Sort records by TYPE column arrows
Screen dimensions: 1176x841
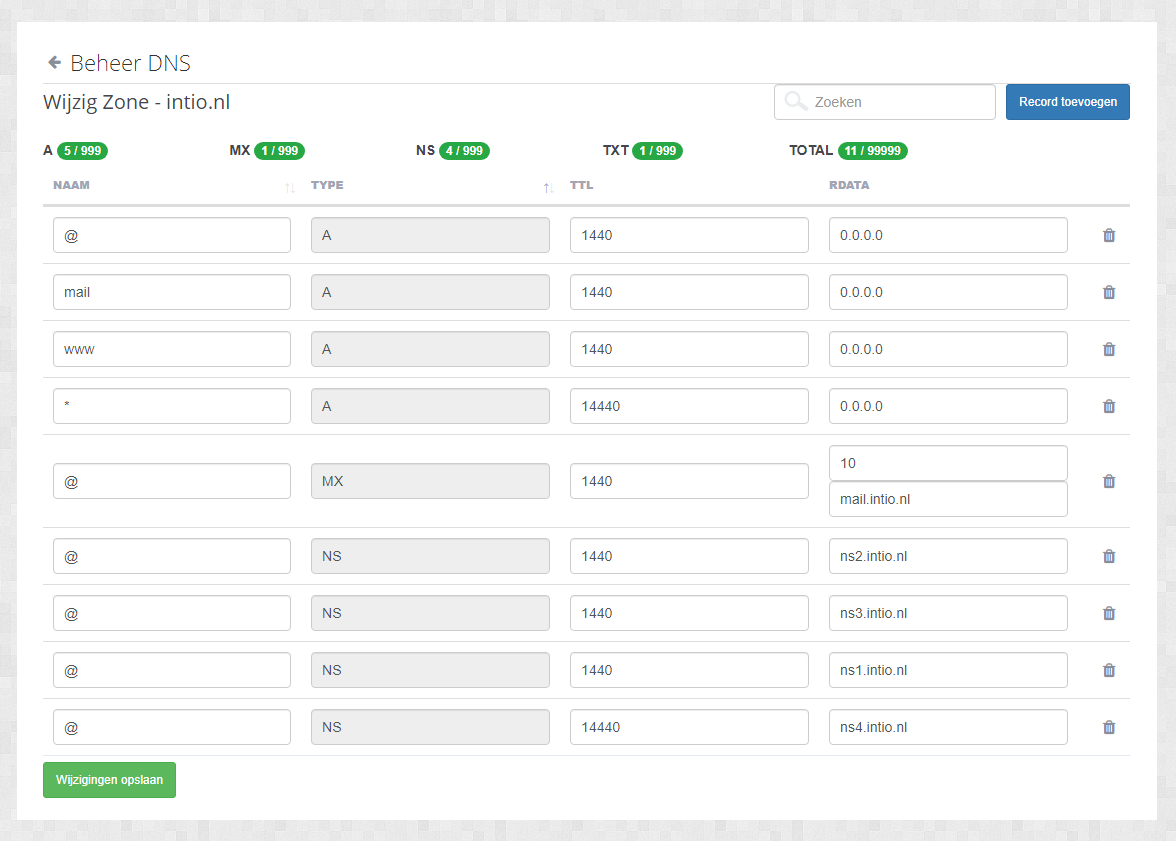coord(548,188)
